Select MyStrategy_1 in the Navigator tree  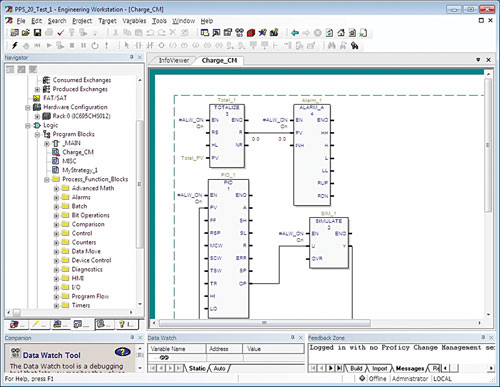click(x=80, y=170)
